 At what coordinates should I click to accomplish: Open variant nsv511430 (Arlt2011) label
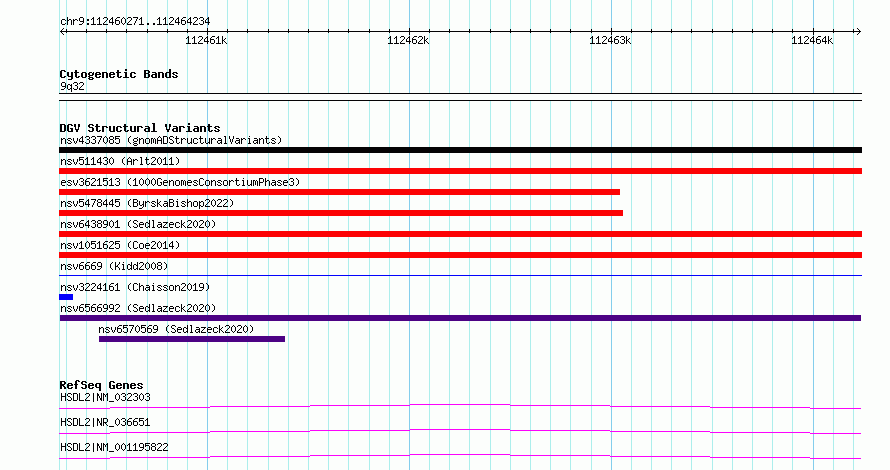[120, 161]
